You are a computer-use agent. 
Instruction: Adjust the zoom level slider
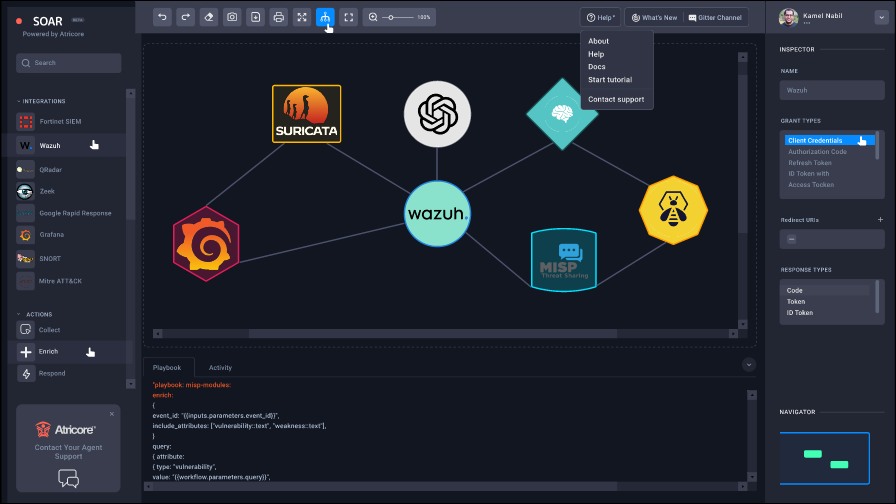click(x=398, y=17)
